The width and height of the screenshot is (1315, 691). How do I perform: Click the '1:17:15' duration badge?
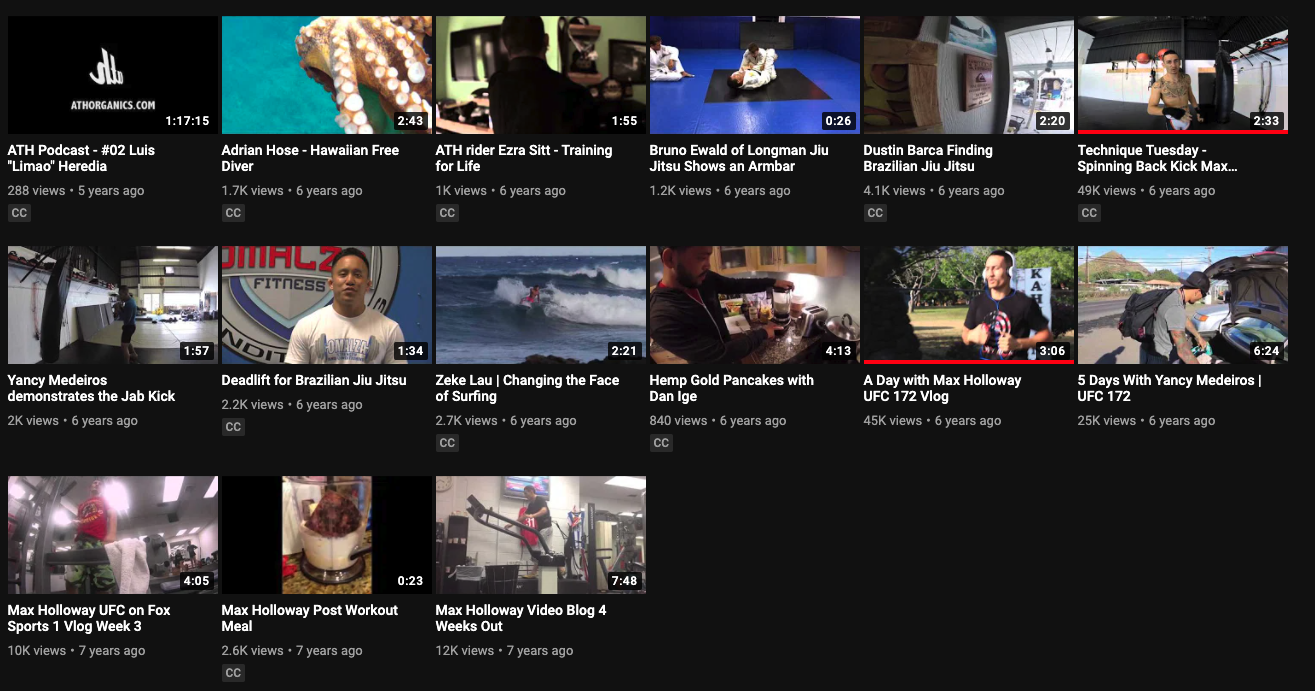tap(187, 121)
